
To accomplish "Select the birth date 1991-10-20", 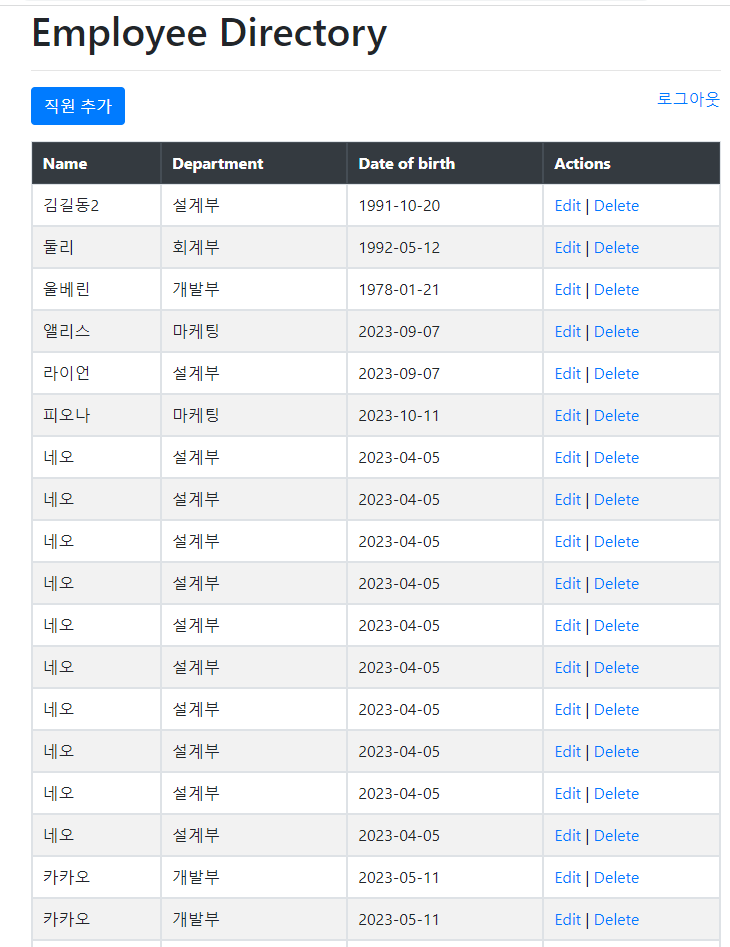I will (x=445, y=205).
